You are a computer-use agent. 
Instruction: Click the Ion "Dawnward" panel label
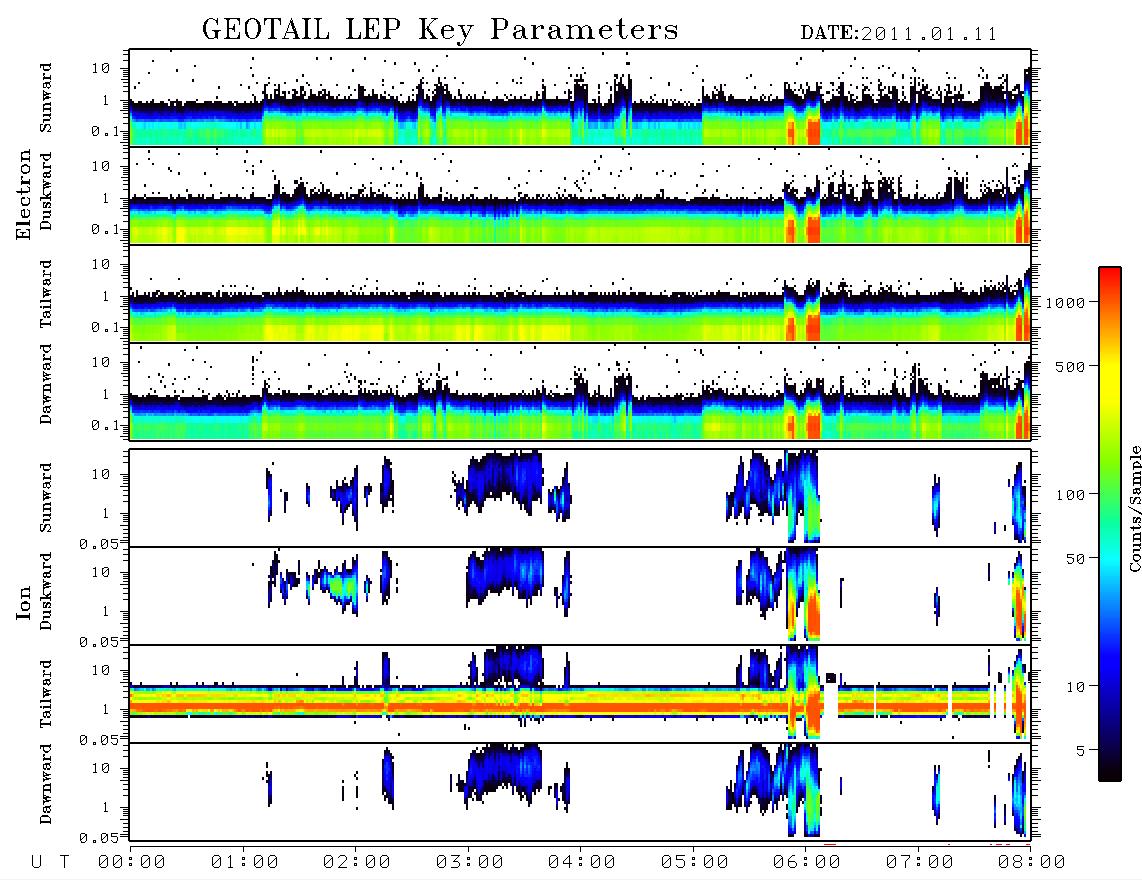pyautogui.click(x=46, y=784)
